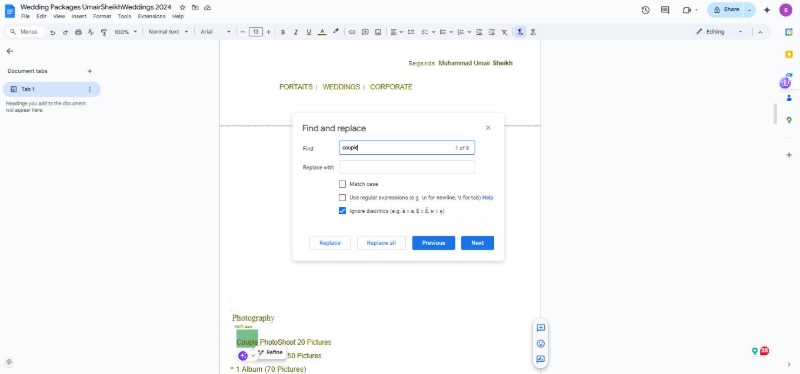
Task: Open the Help menu
Action: point(178,16)
